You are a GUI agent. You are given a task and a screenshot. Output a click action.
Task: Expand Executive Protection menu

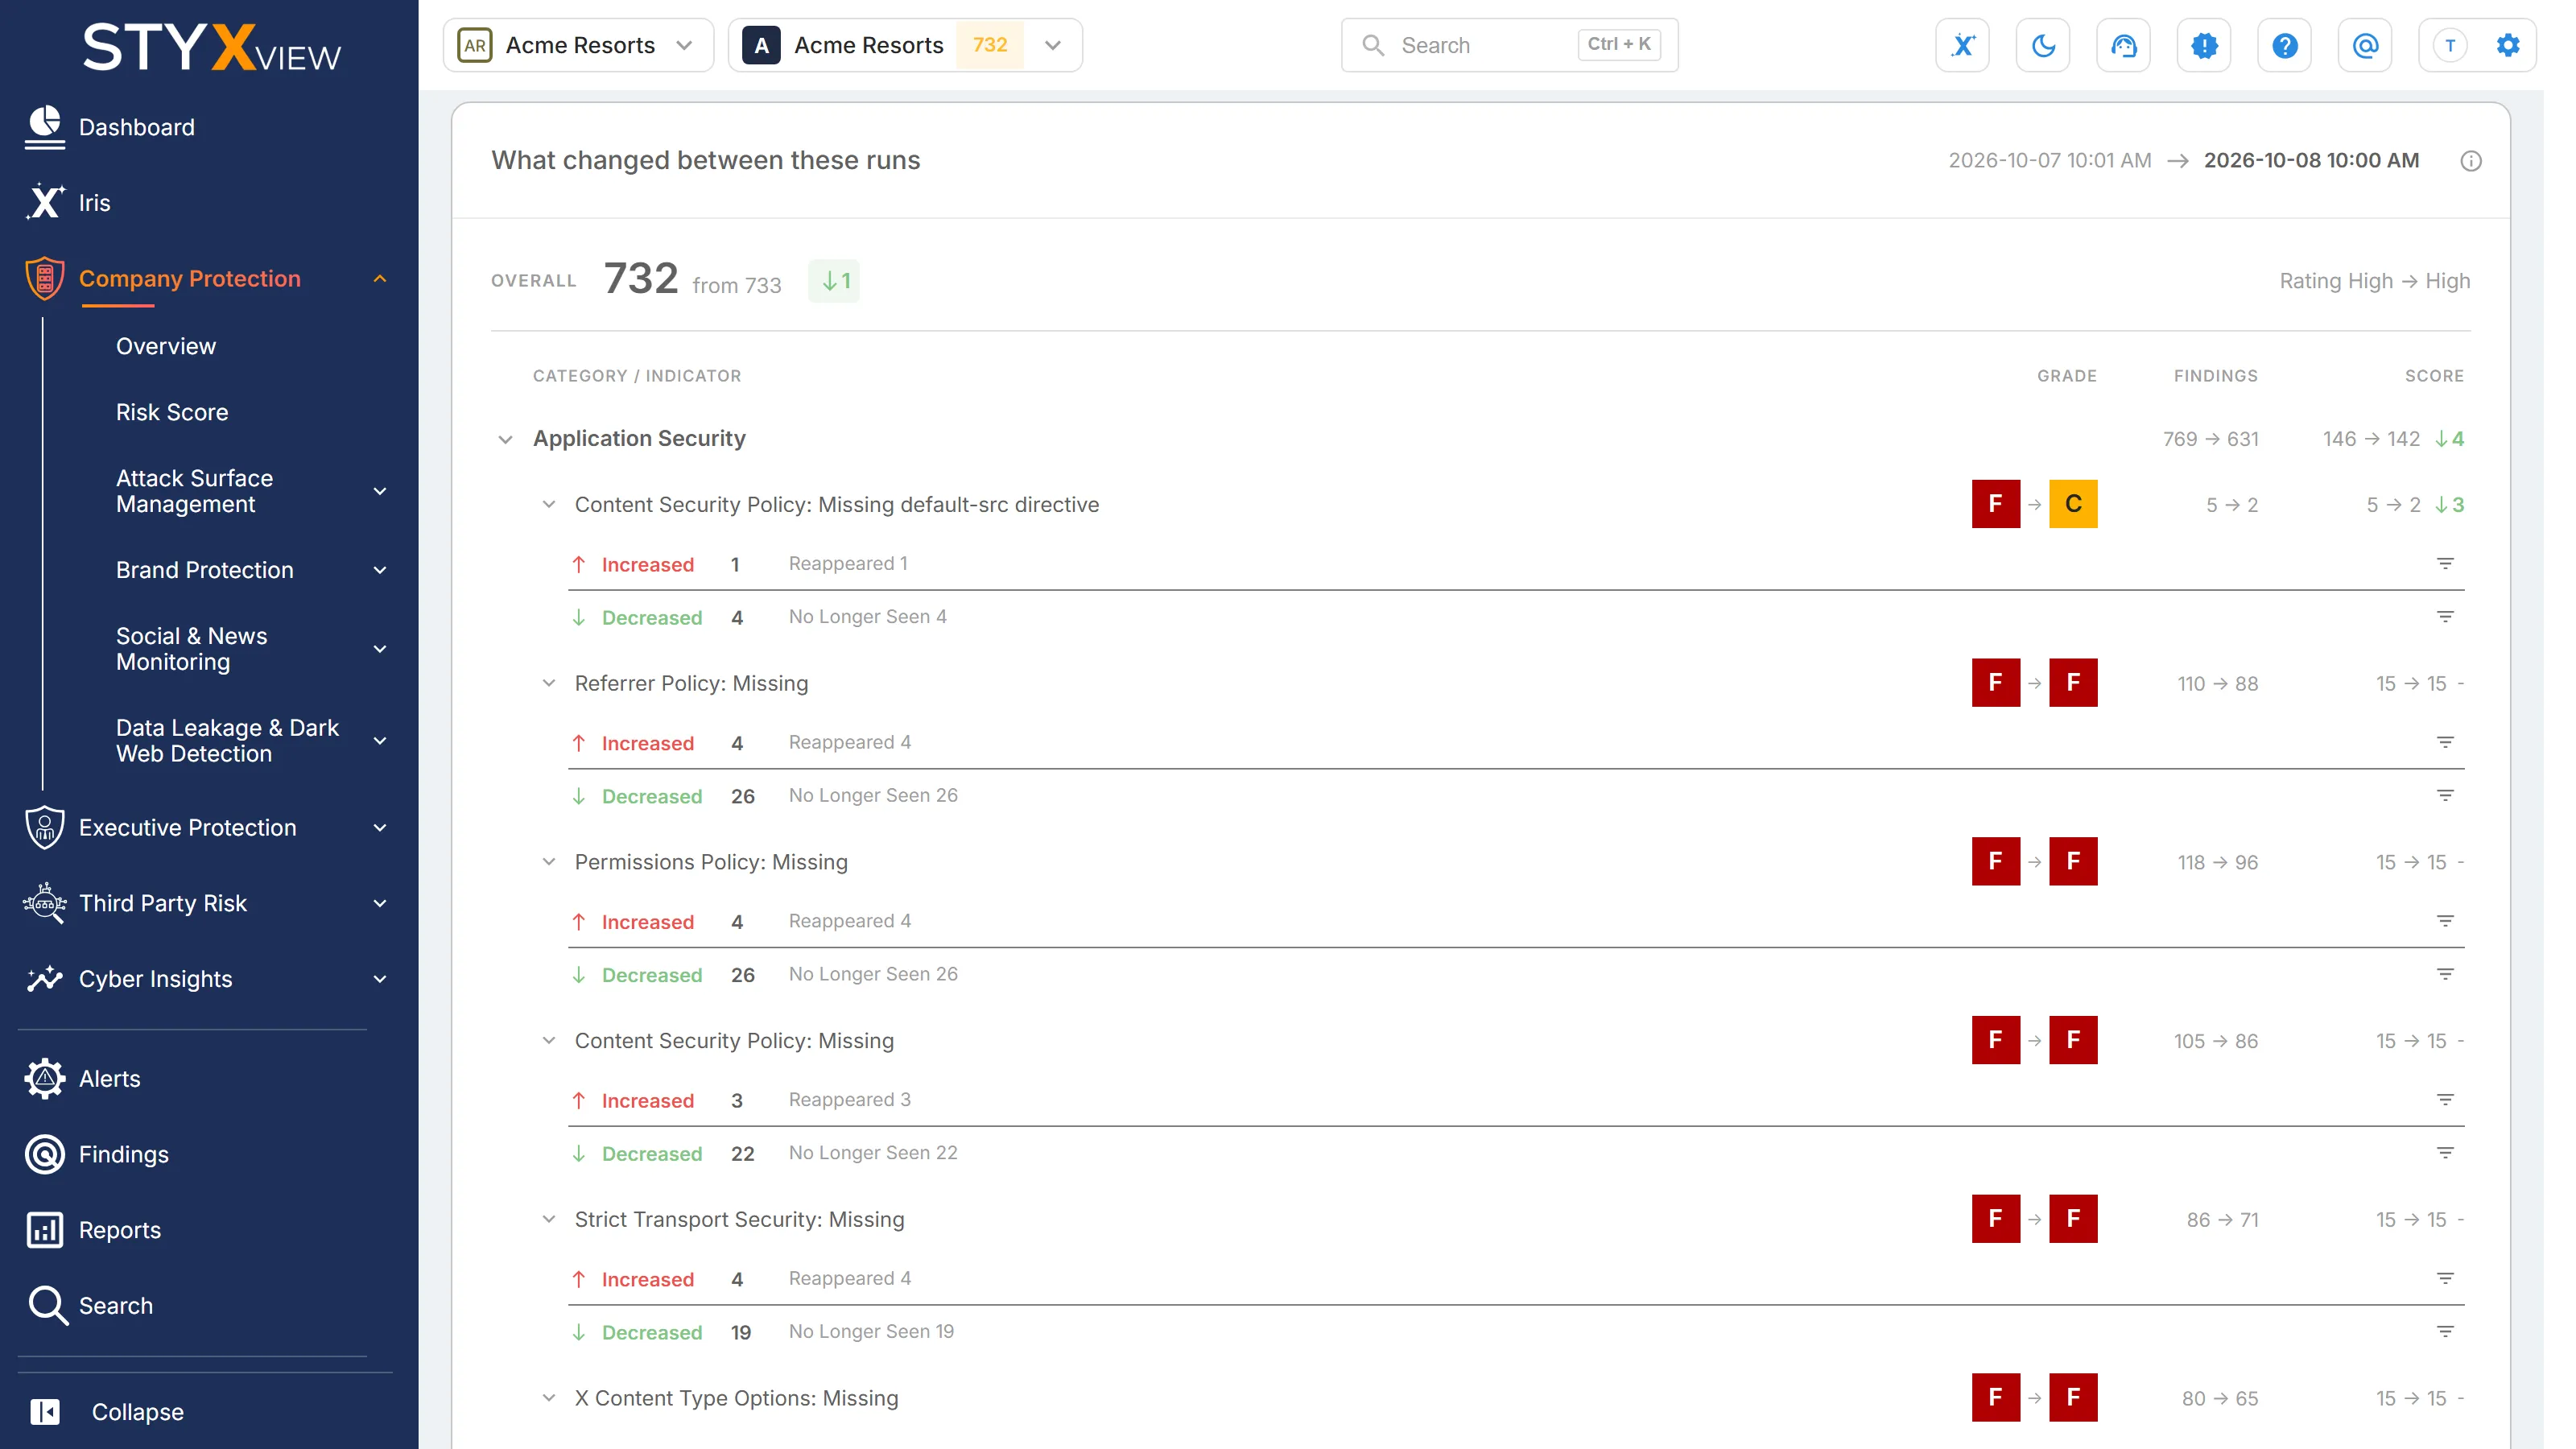point(379,828)
